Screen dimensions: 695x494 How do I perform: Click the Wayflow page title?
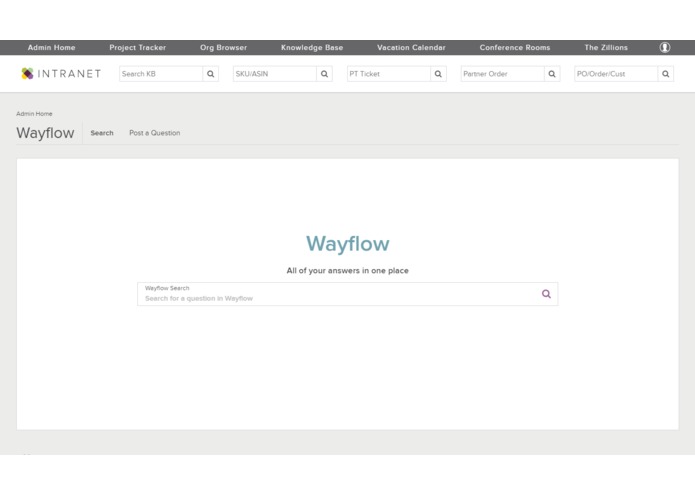point(45,133)
